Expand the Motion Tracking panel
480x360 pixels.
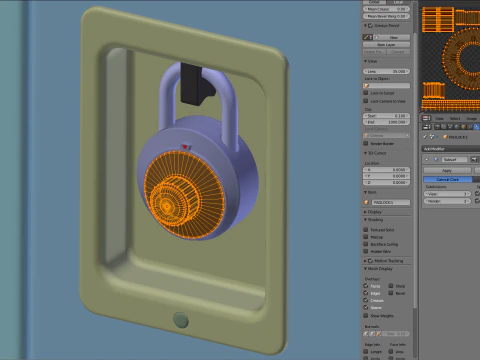coord(365,261)
